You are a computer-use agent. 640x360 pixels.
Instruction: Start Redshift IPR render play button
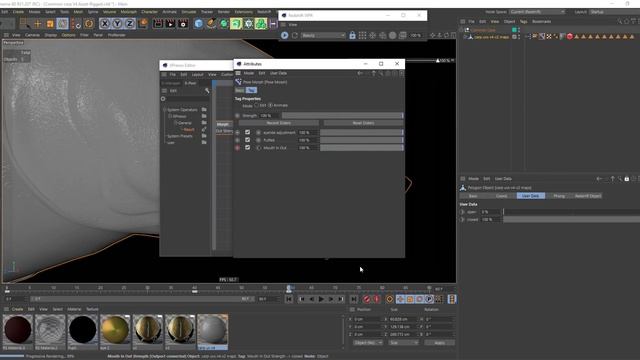(x=284, y=36)
